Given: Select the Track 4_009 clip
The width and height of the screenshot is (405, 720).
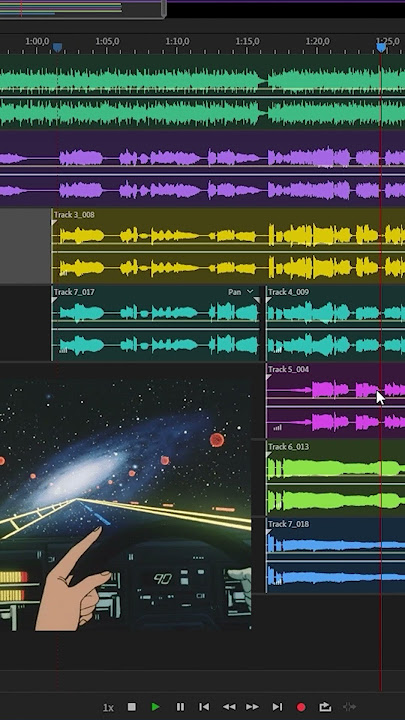Looking at the screenshot, I should (336, 323).
